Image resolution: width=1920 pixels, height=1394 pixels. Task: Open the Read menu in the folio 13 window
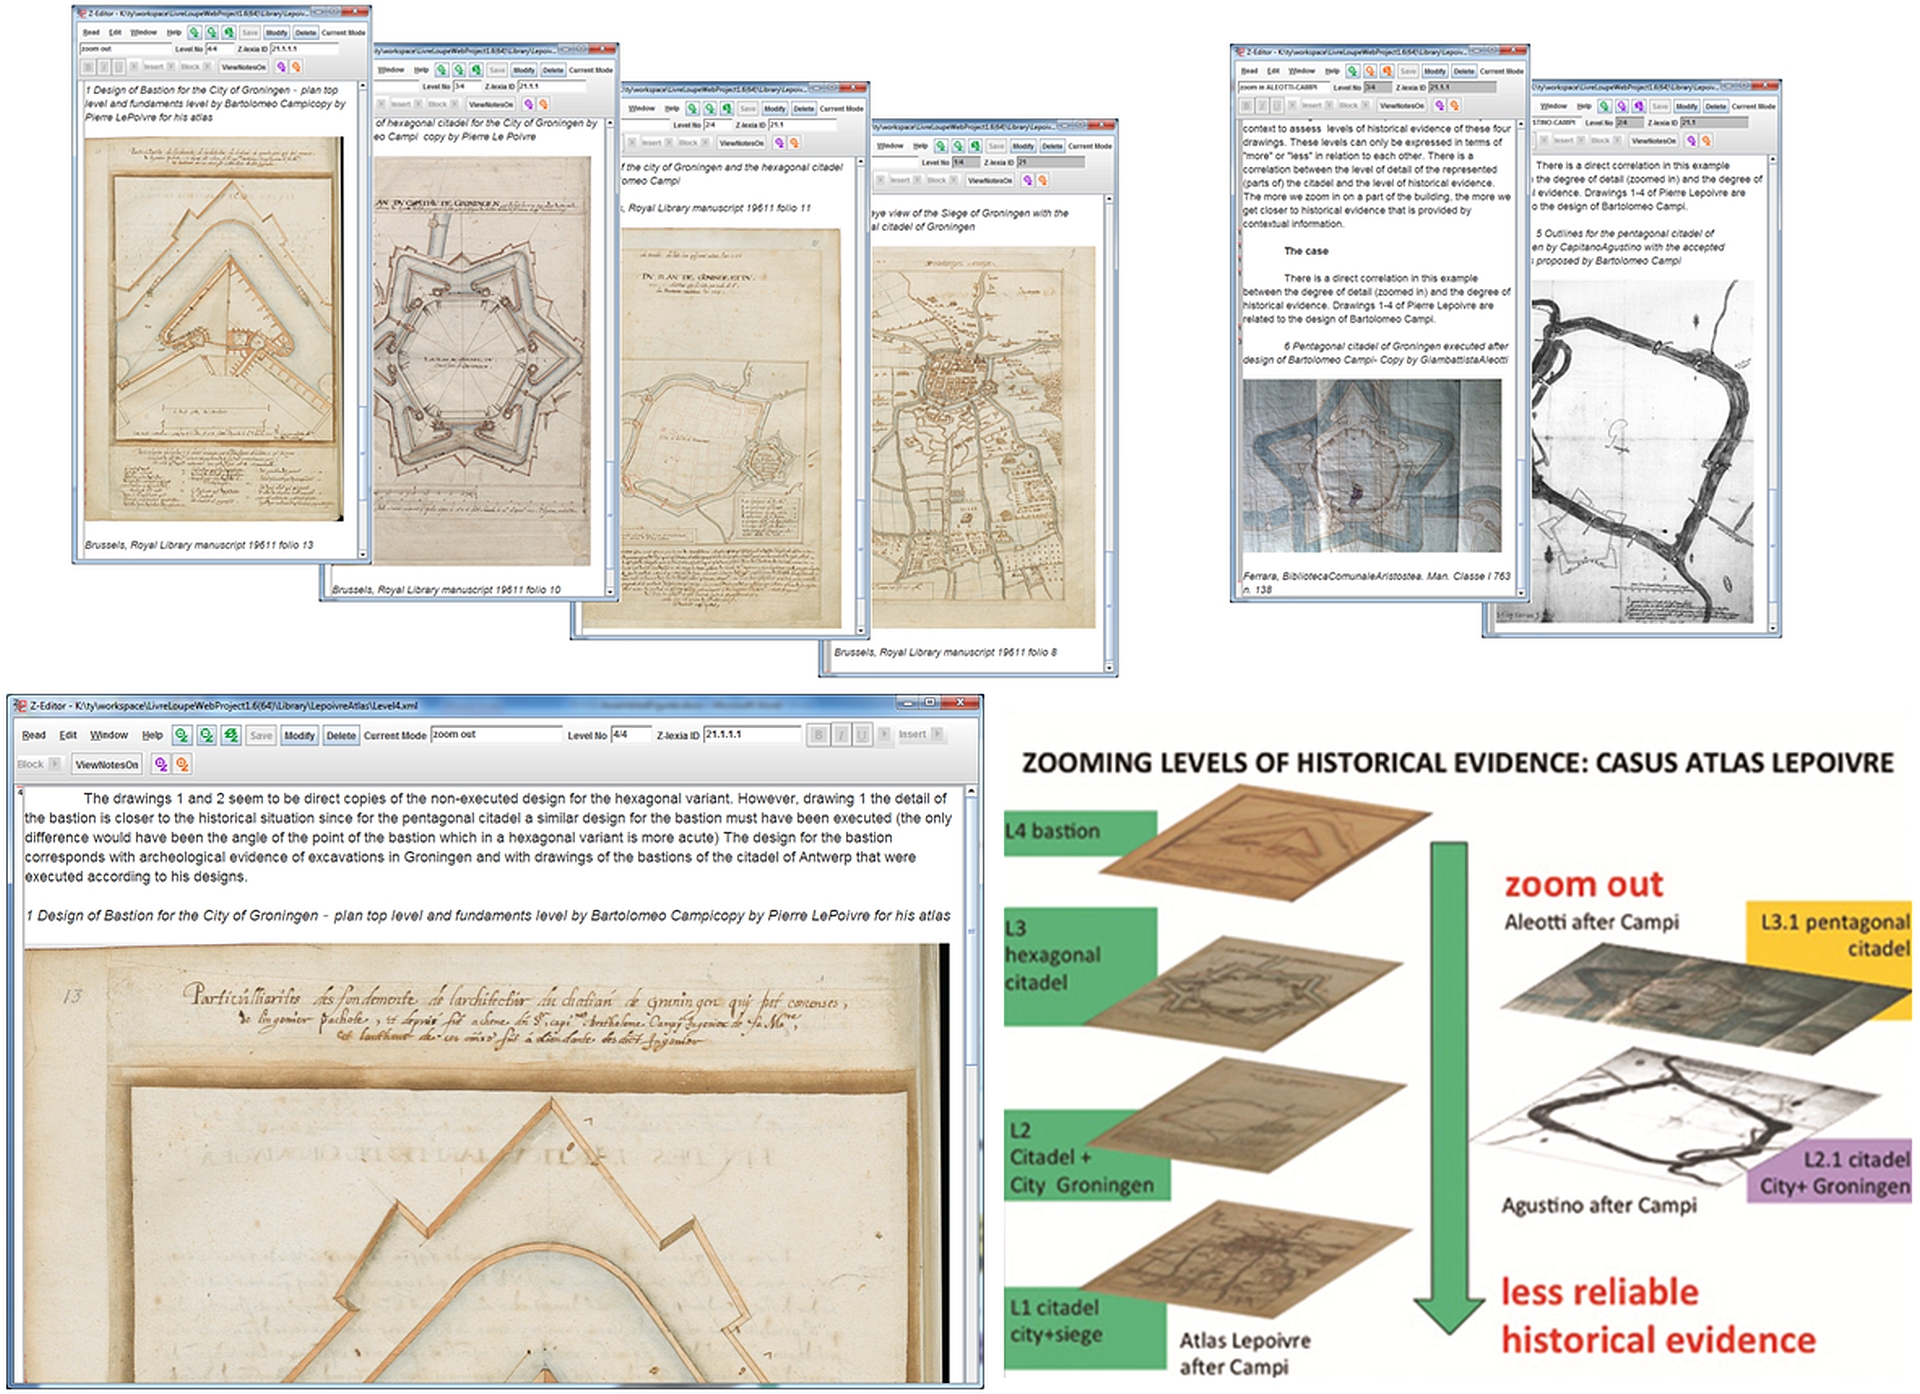point(91,33)
